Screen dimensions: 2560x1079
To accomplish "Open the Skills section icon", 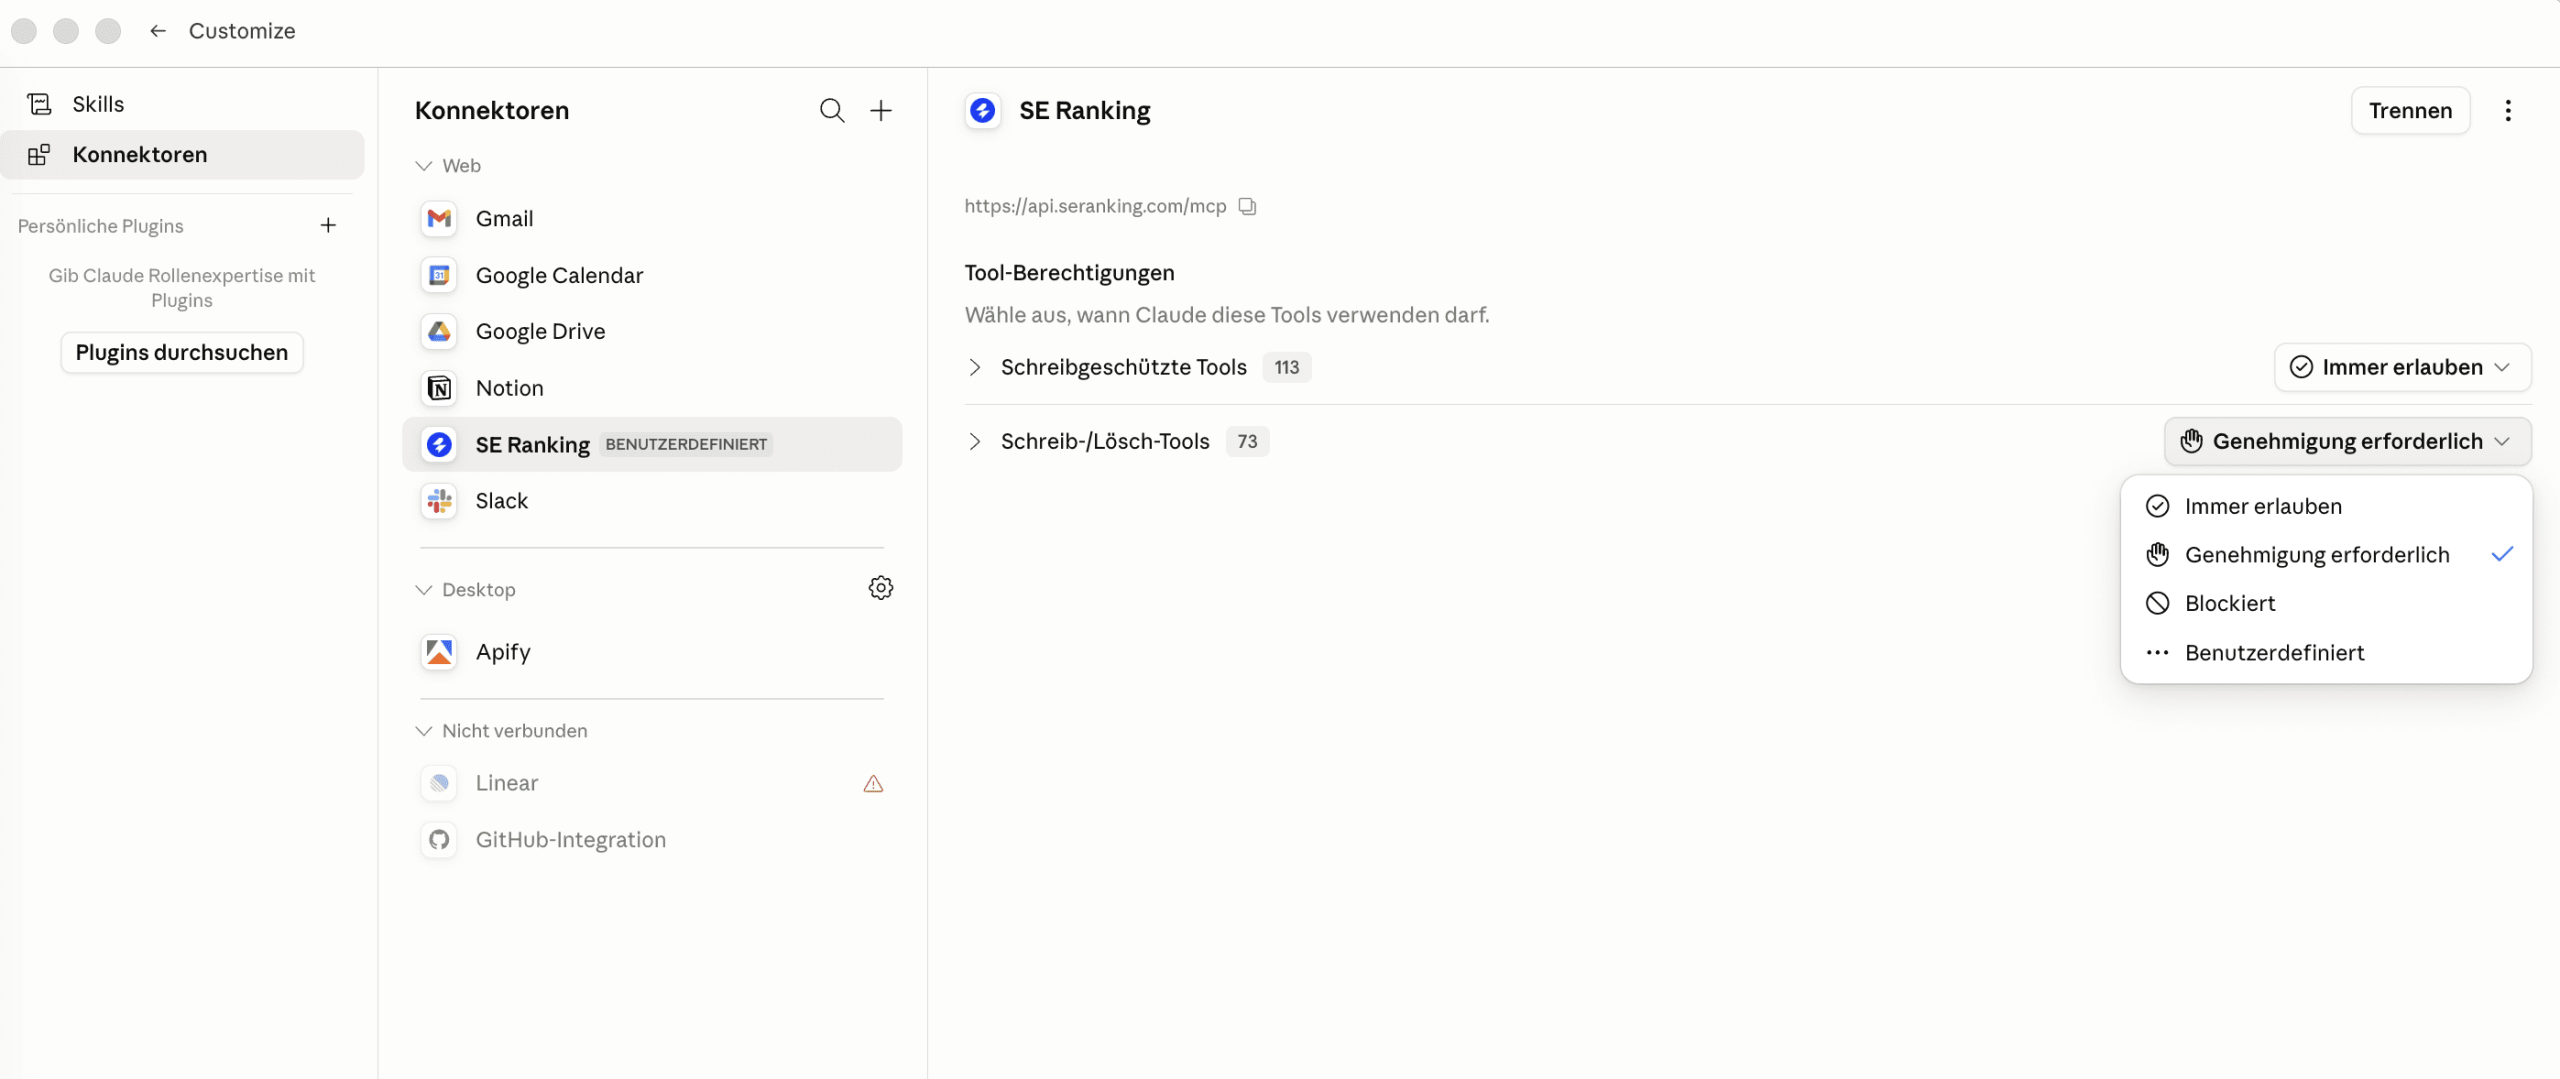I will click(39, 104).
